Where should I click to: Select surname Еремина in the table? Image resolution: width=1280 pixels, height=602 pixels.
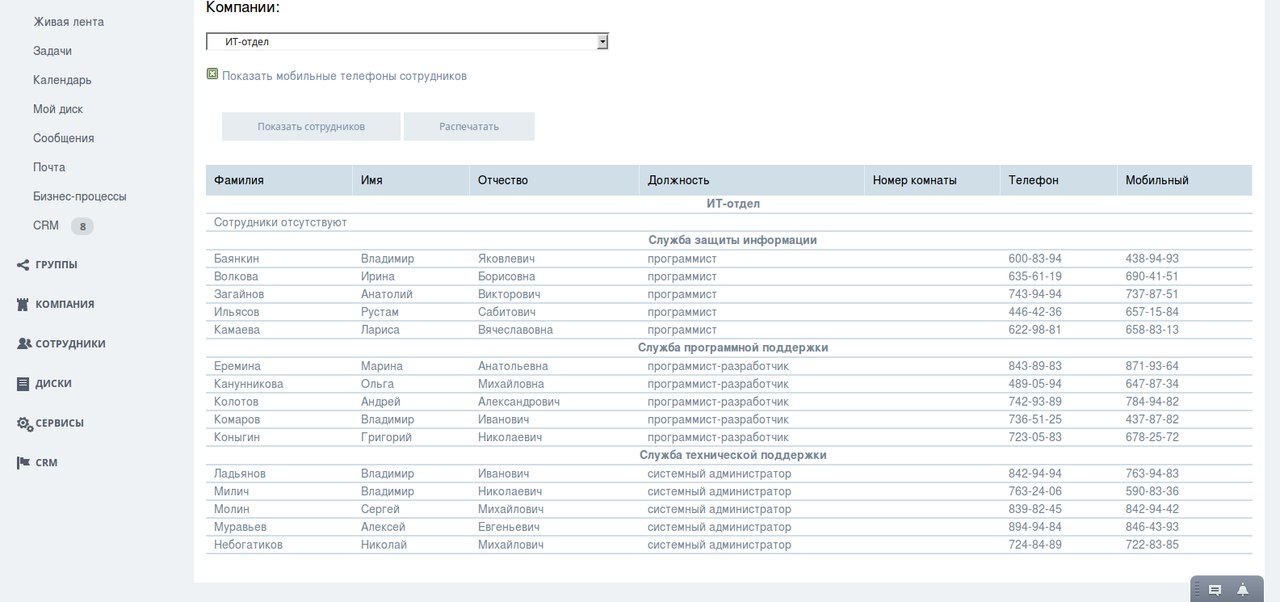pyautogui.click(x=237, y=366)
